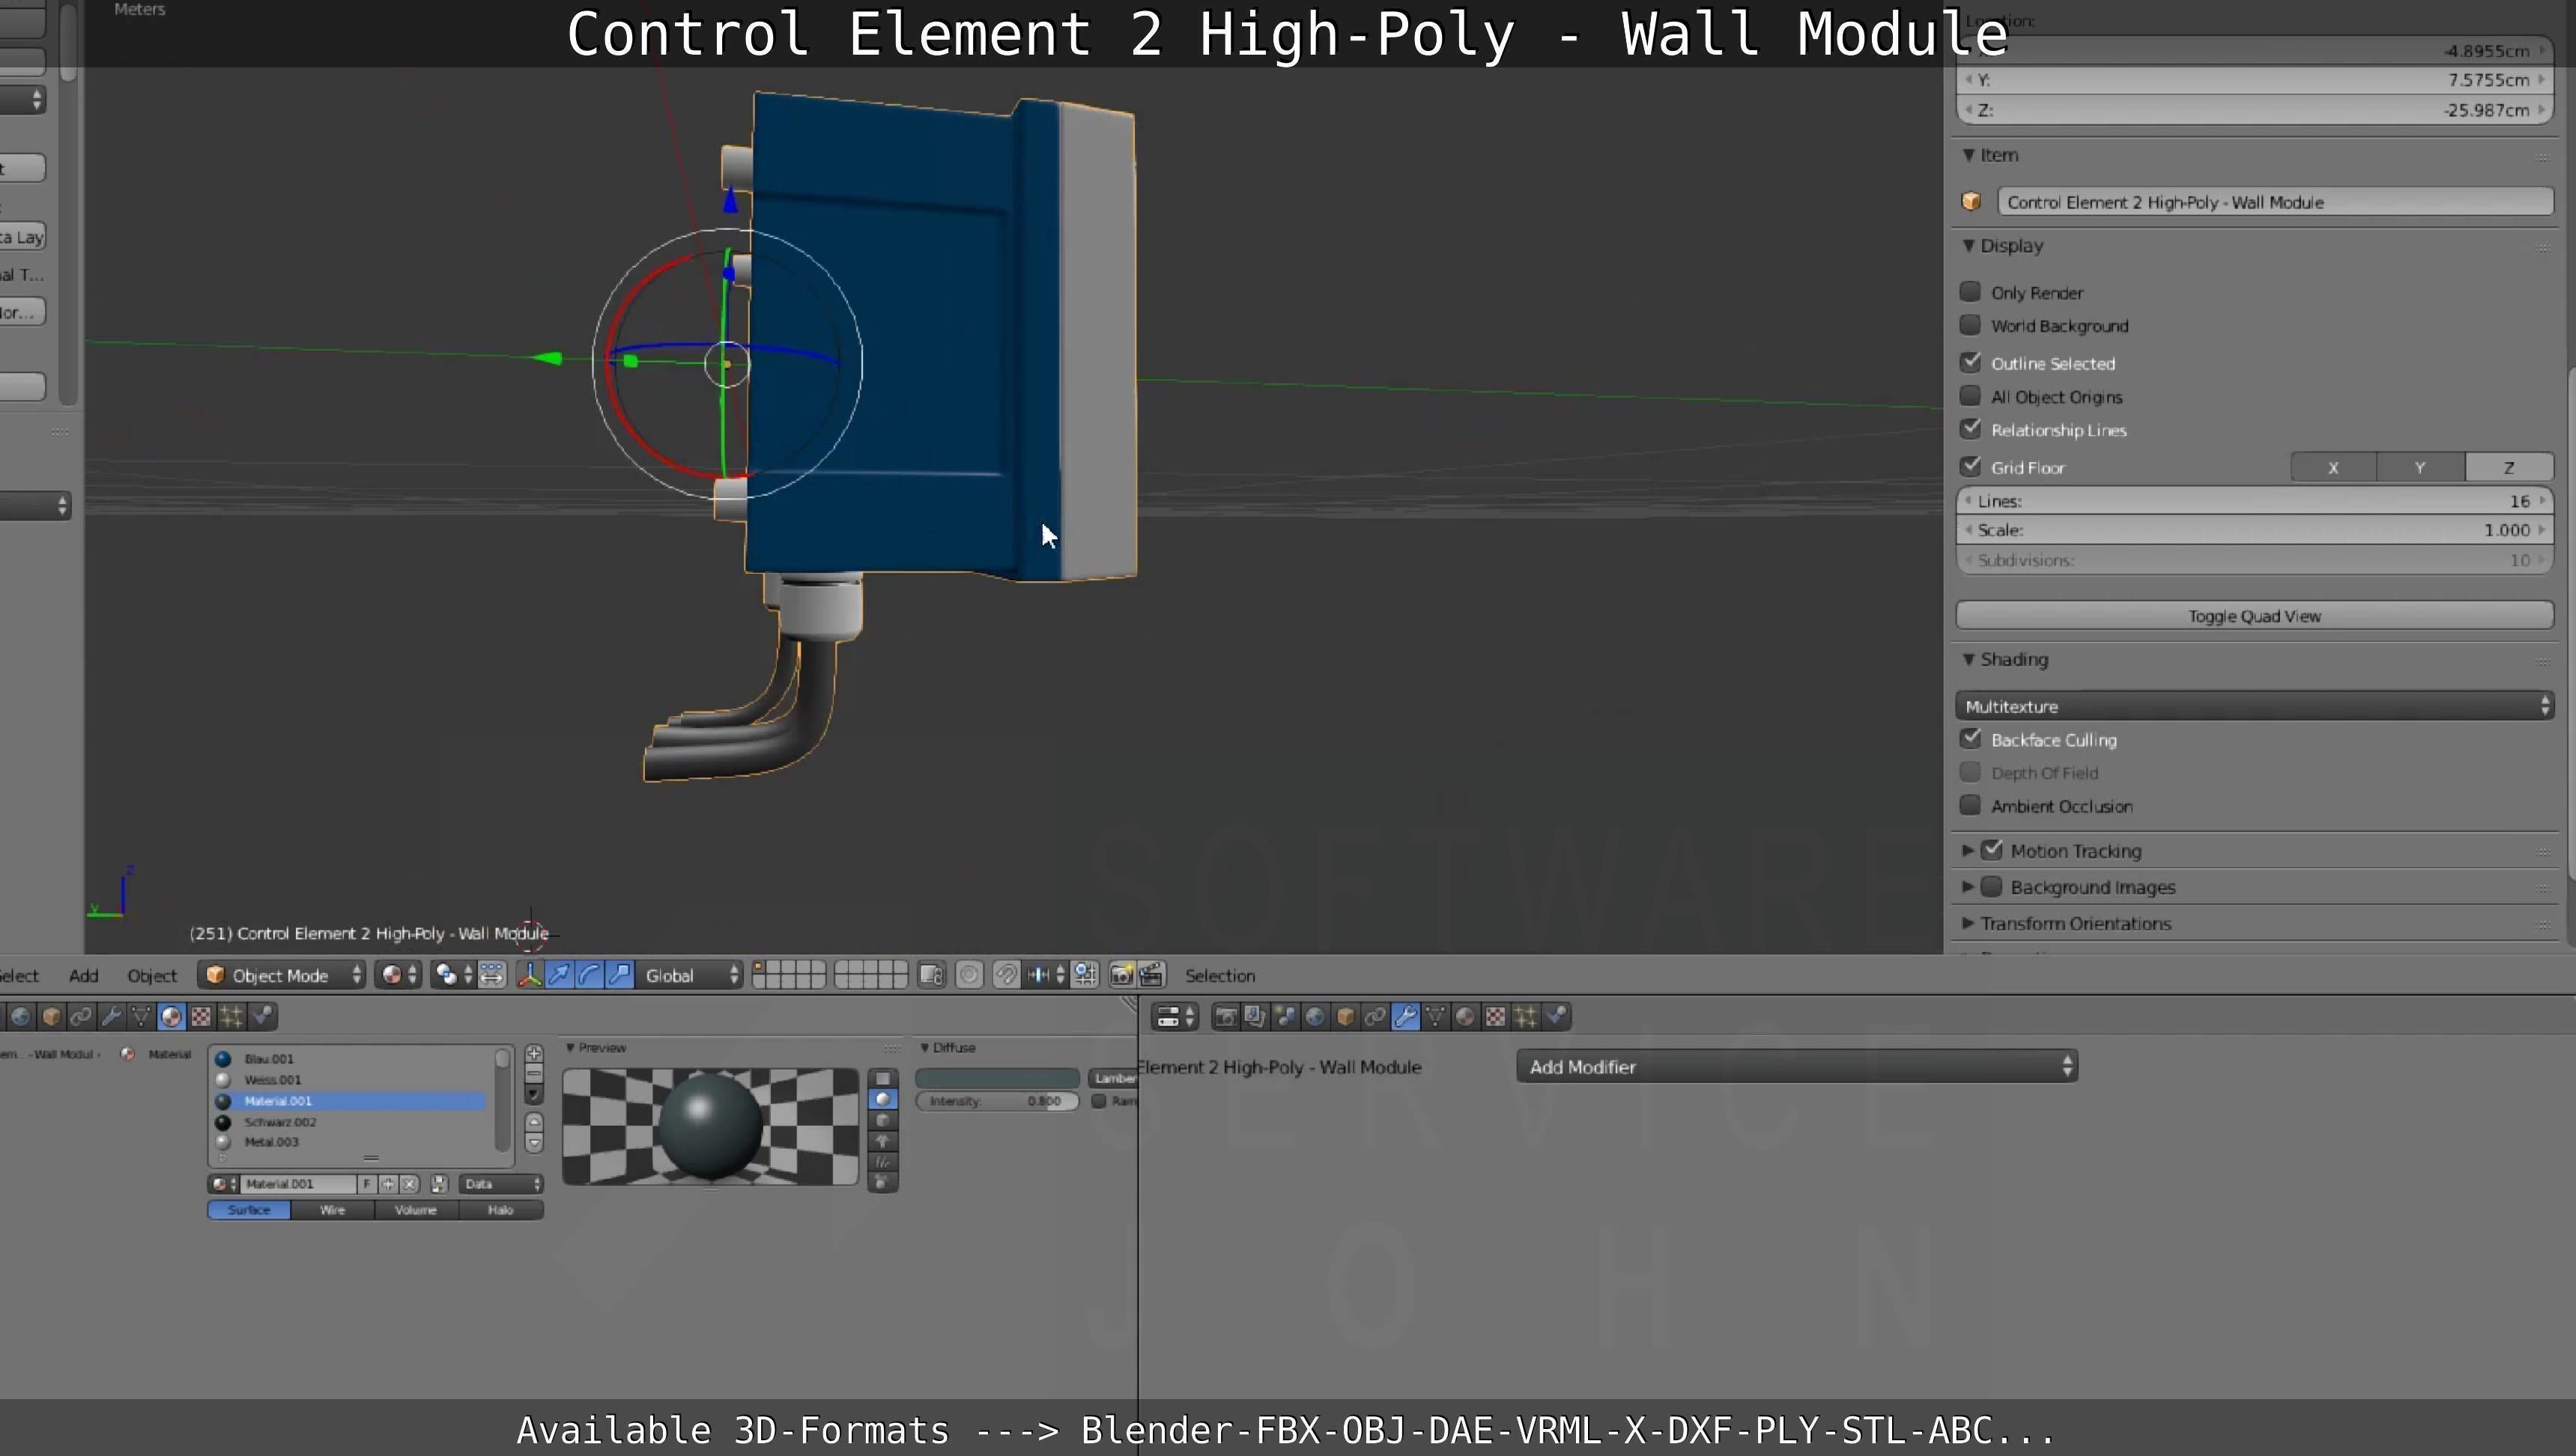2576x1456 pixels.
Task: Open Multitexture shading dropdown
Action: point(2255,706)
